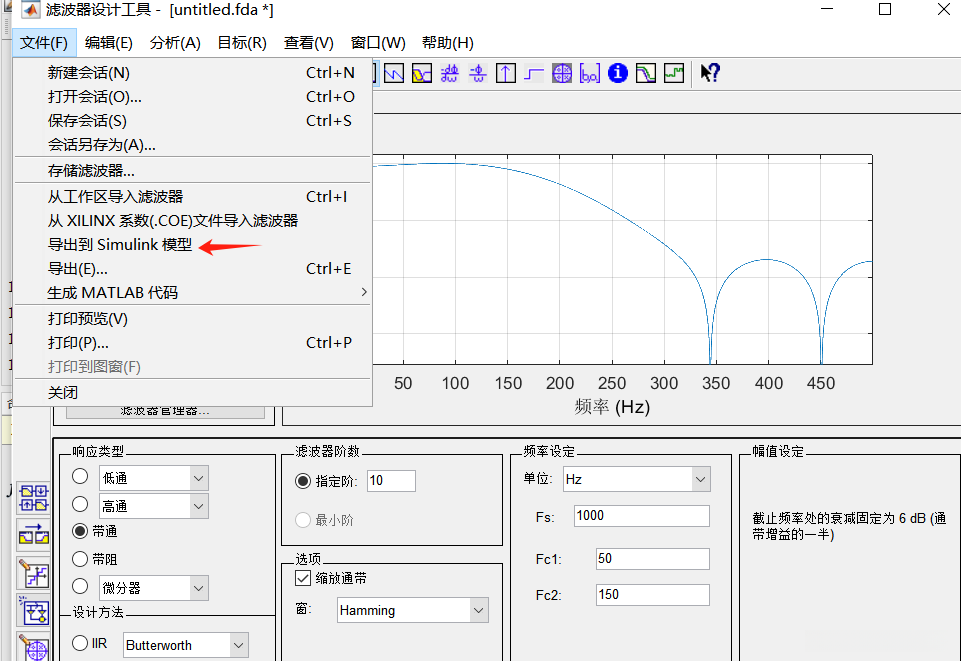Choose 关闭 from the File menu
The image size is (961, 661).
192,392
